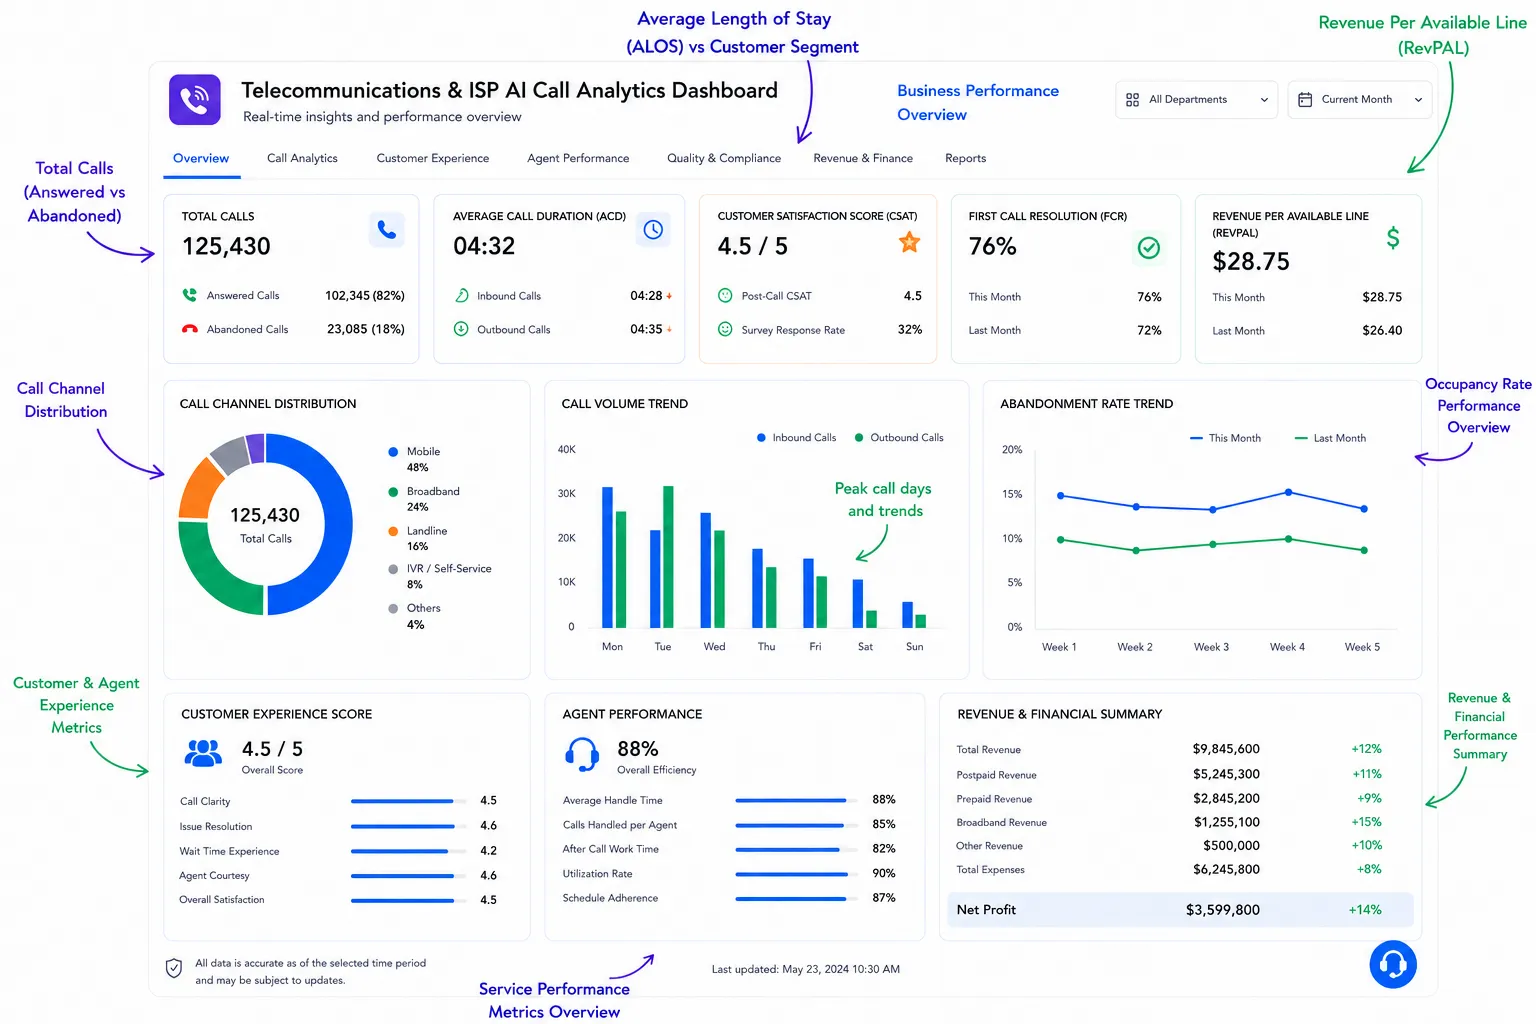1536x1024 pixels.
Task: Toggle the Inbound Calls chart legend
Action: click(x=797, y=438)
